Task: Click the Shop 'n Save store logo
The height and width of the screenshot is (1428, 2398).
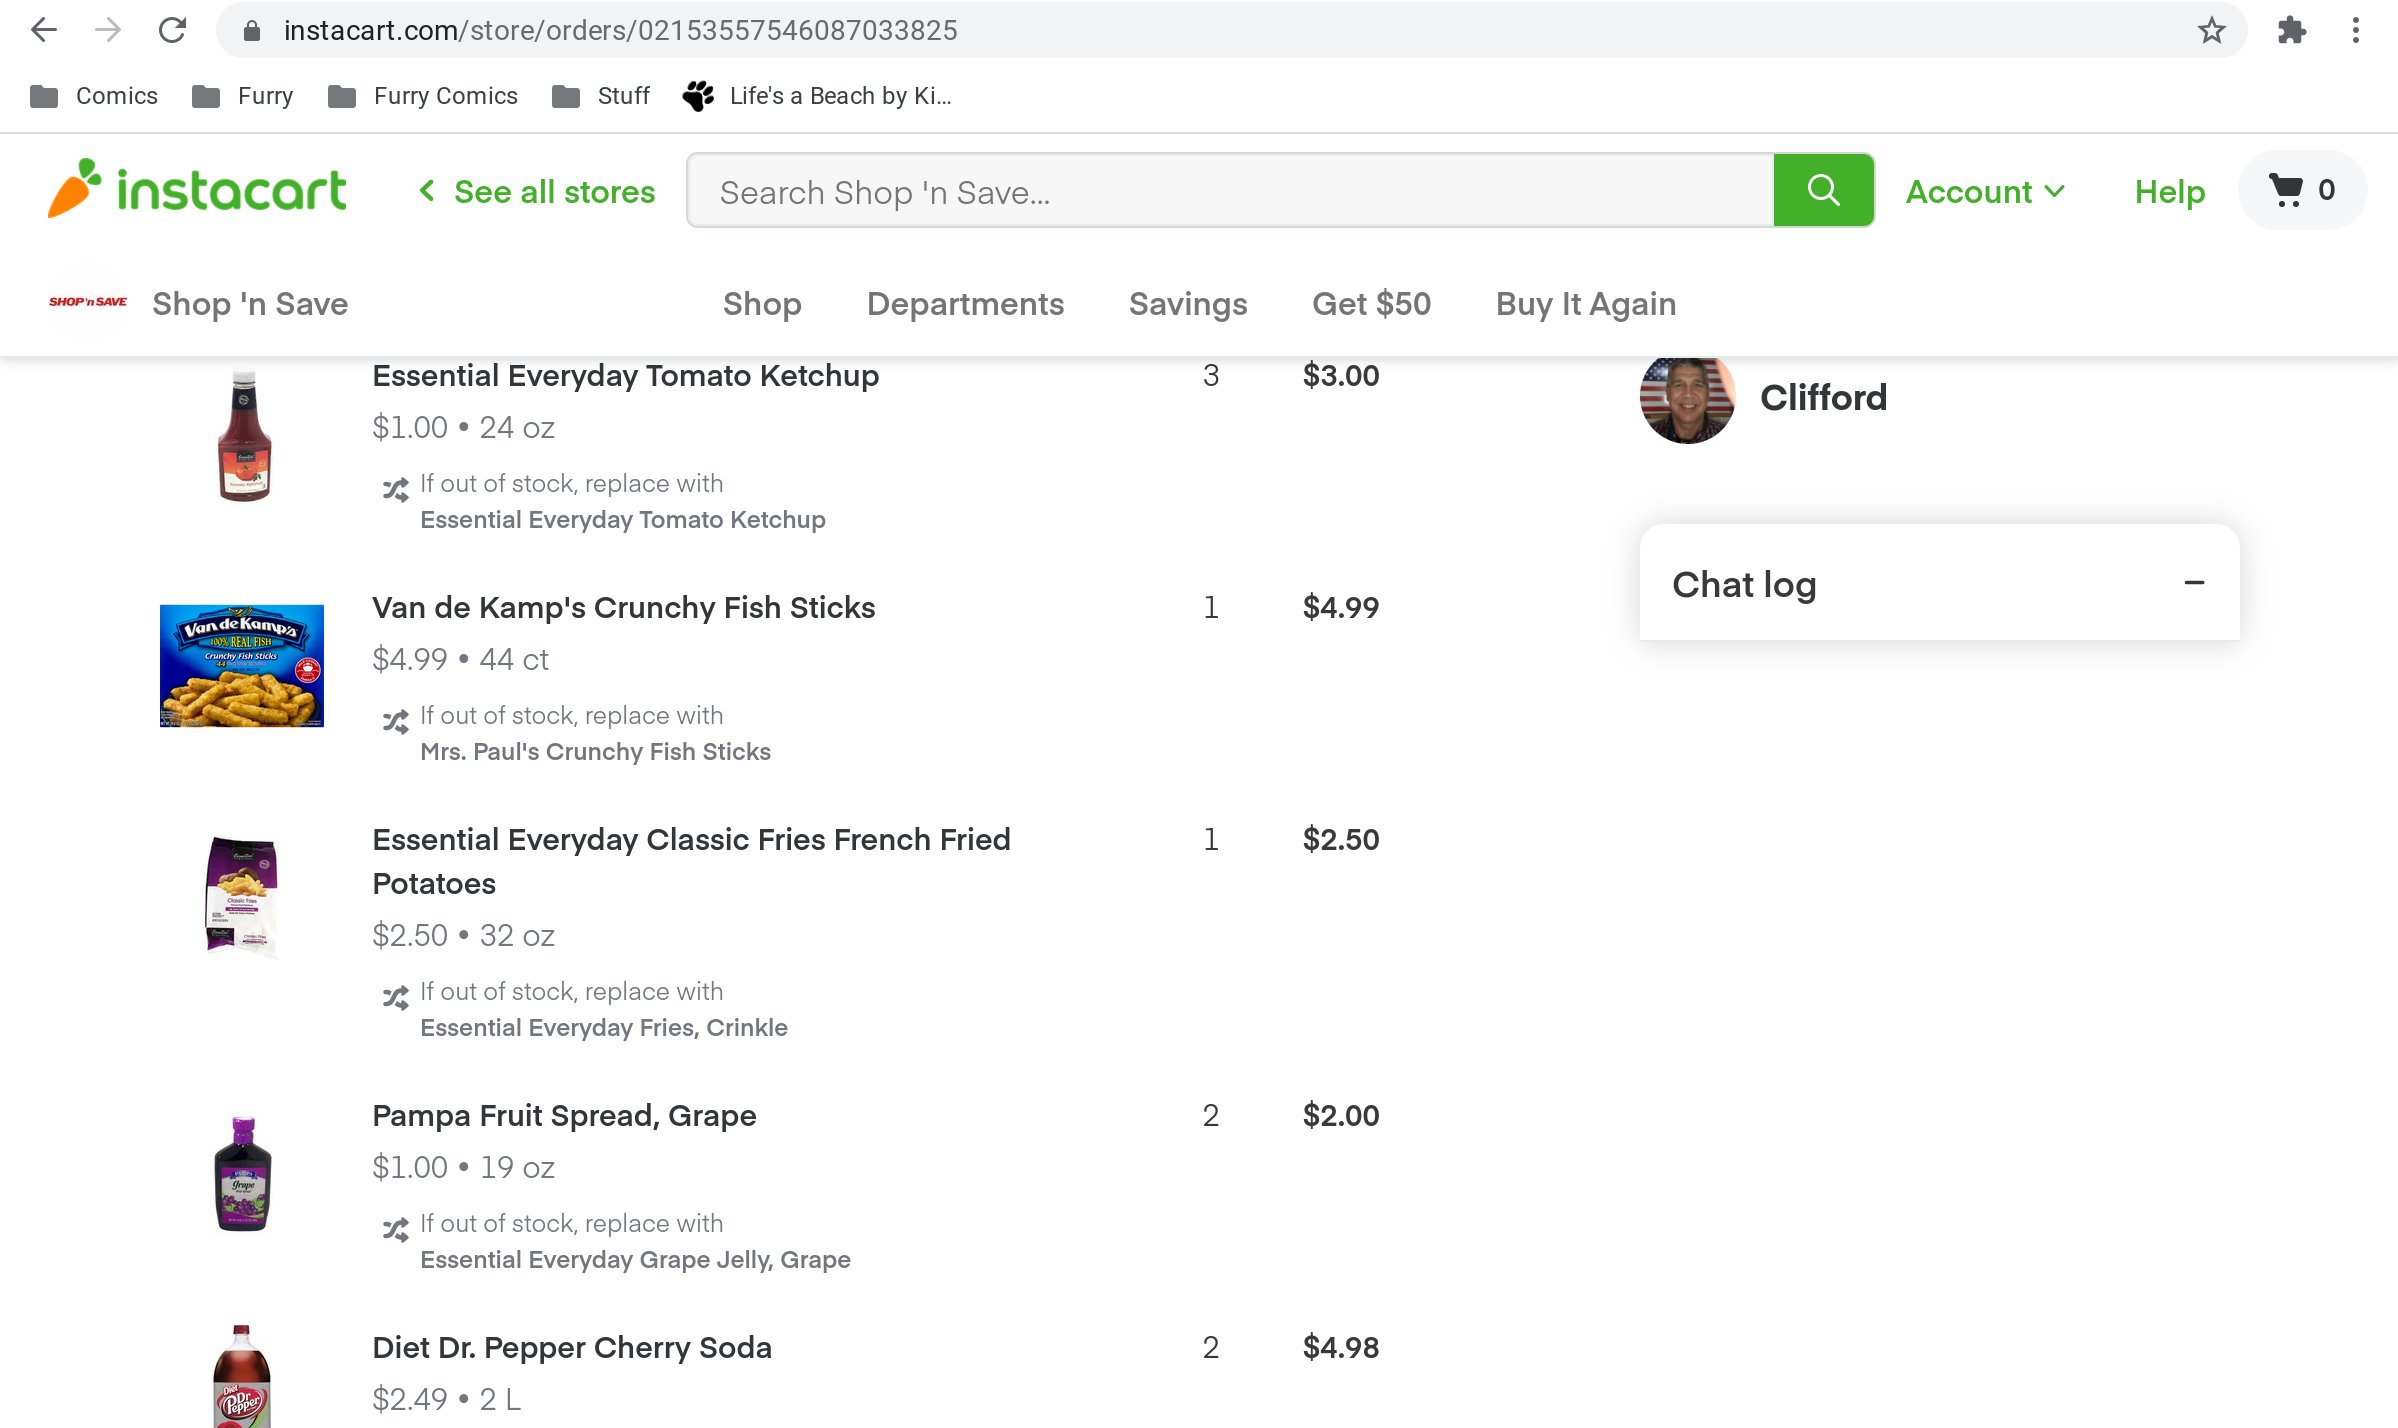Action: (x=88, y=302)
